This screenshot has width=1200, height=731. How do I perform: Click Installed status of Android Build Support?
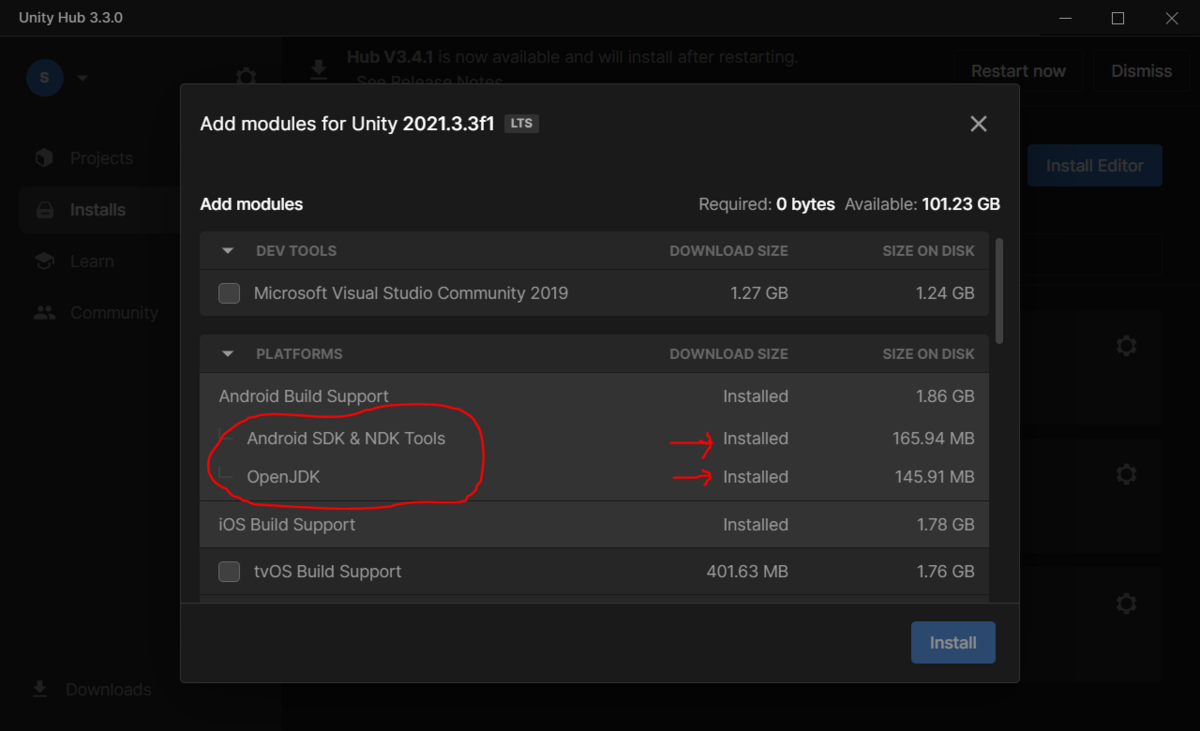(755, 396)
